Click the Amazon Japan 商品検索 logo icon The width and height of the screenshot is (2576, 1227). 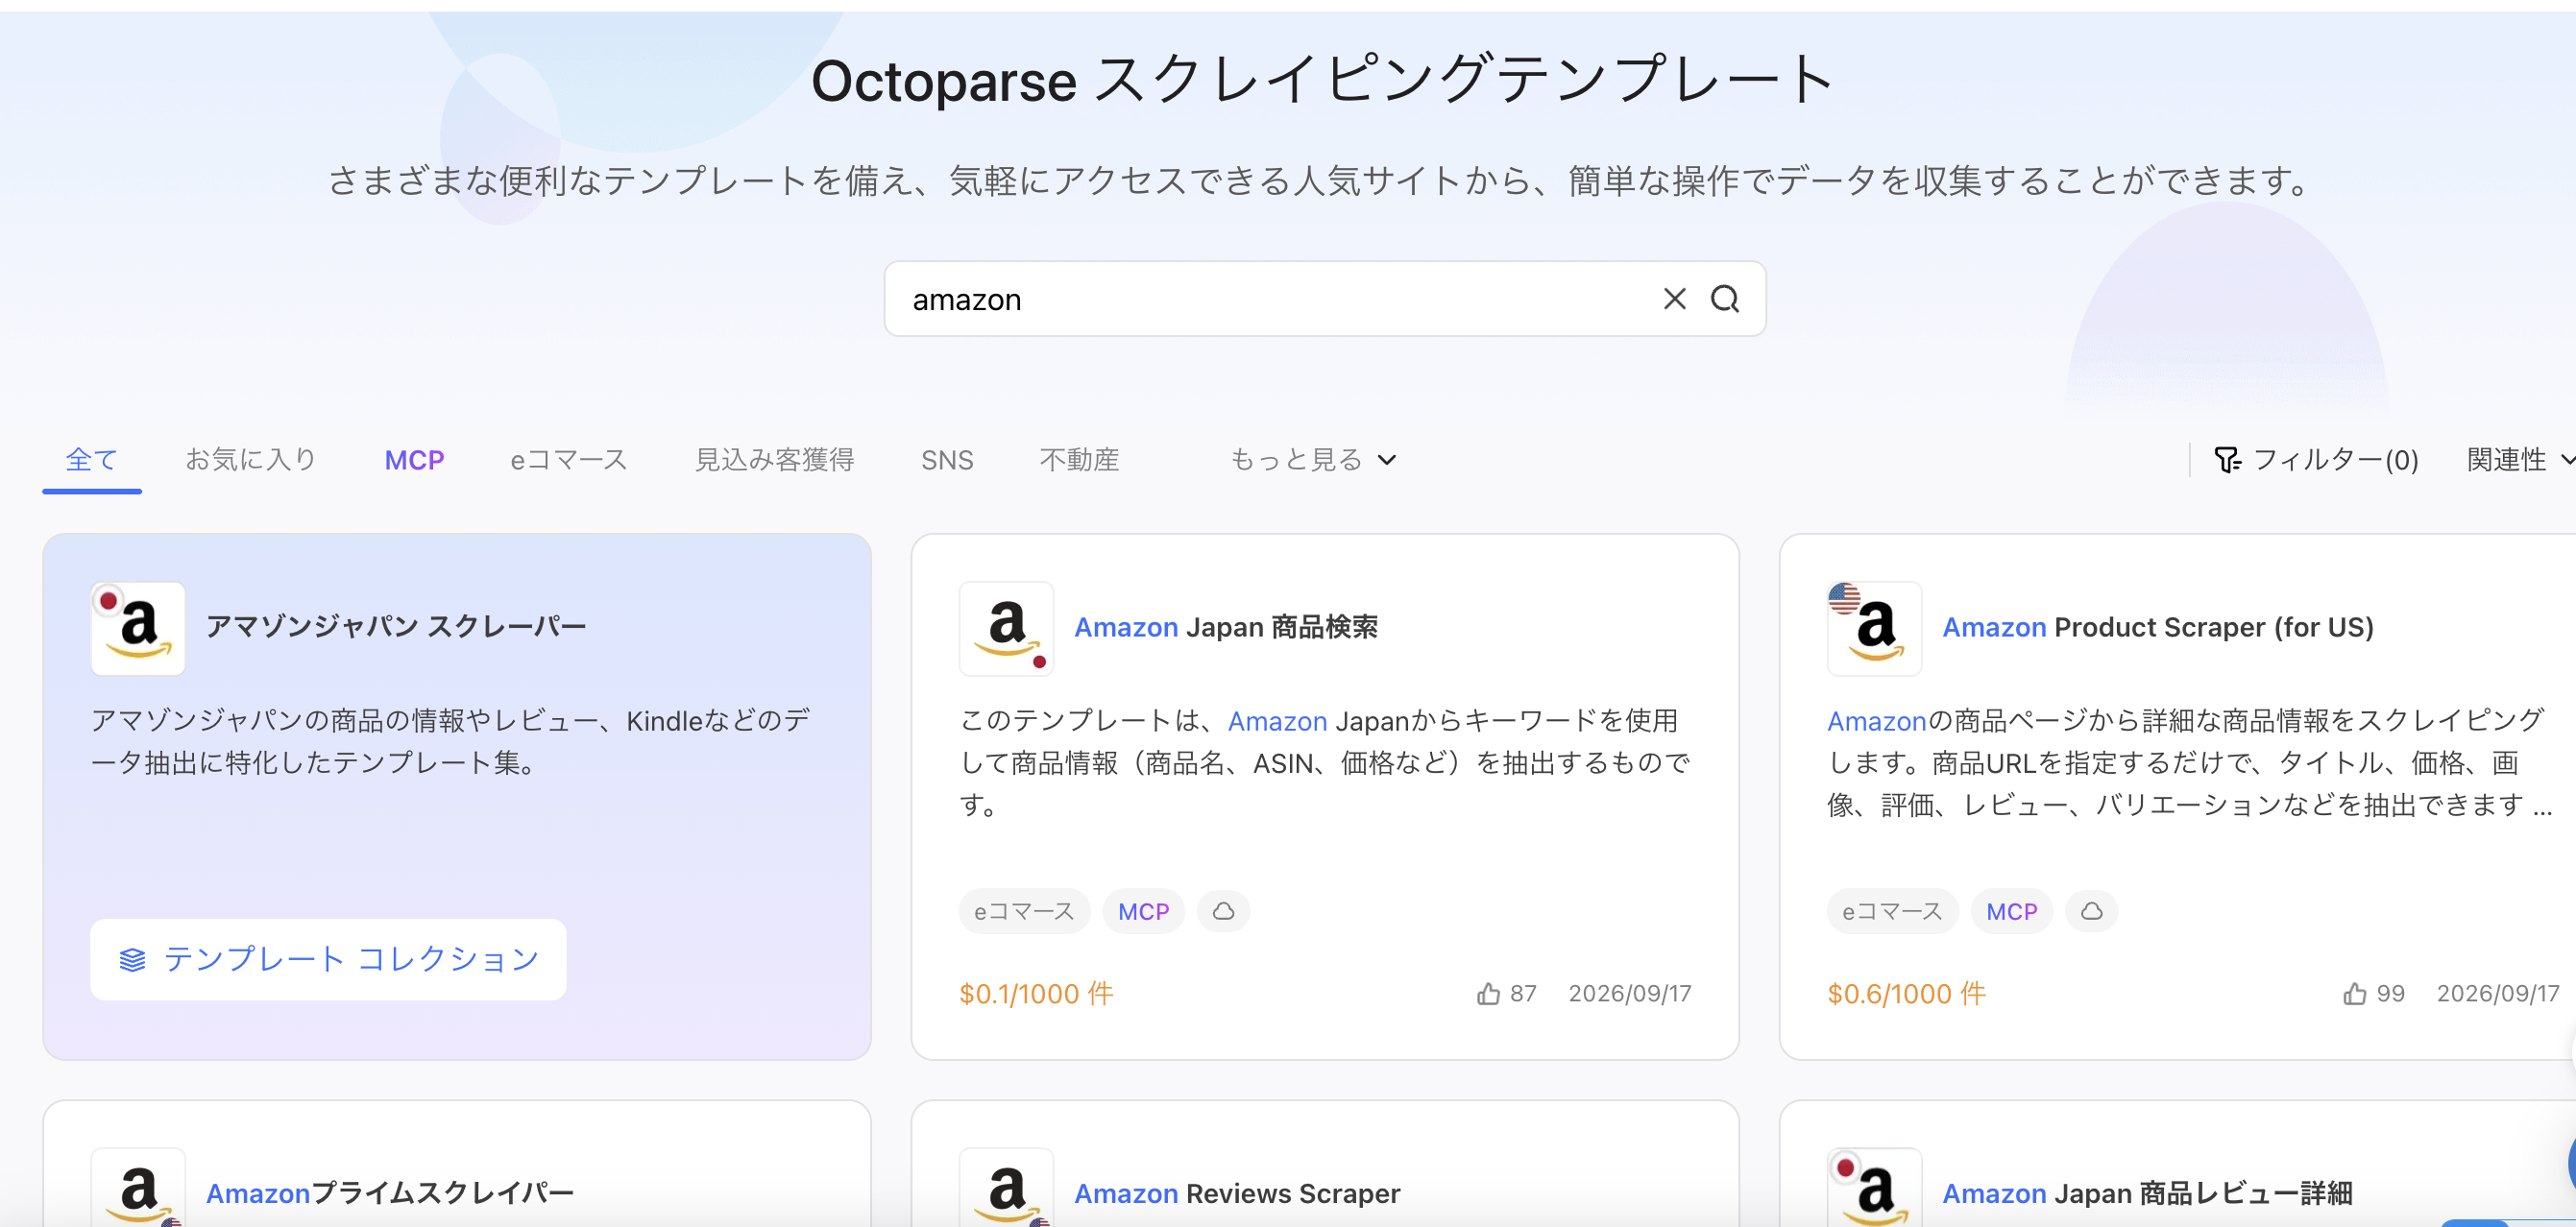coord(1006,628)
